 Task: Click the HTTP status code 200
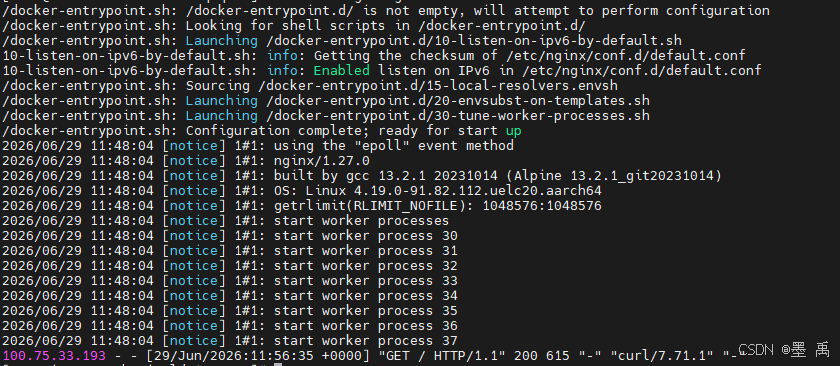(525, 355)
